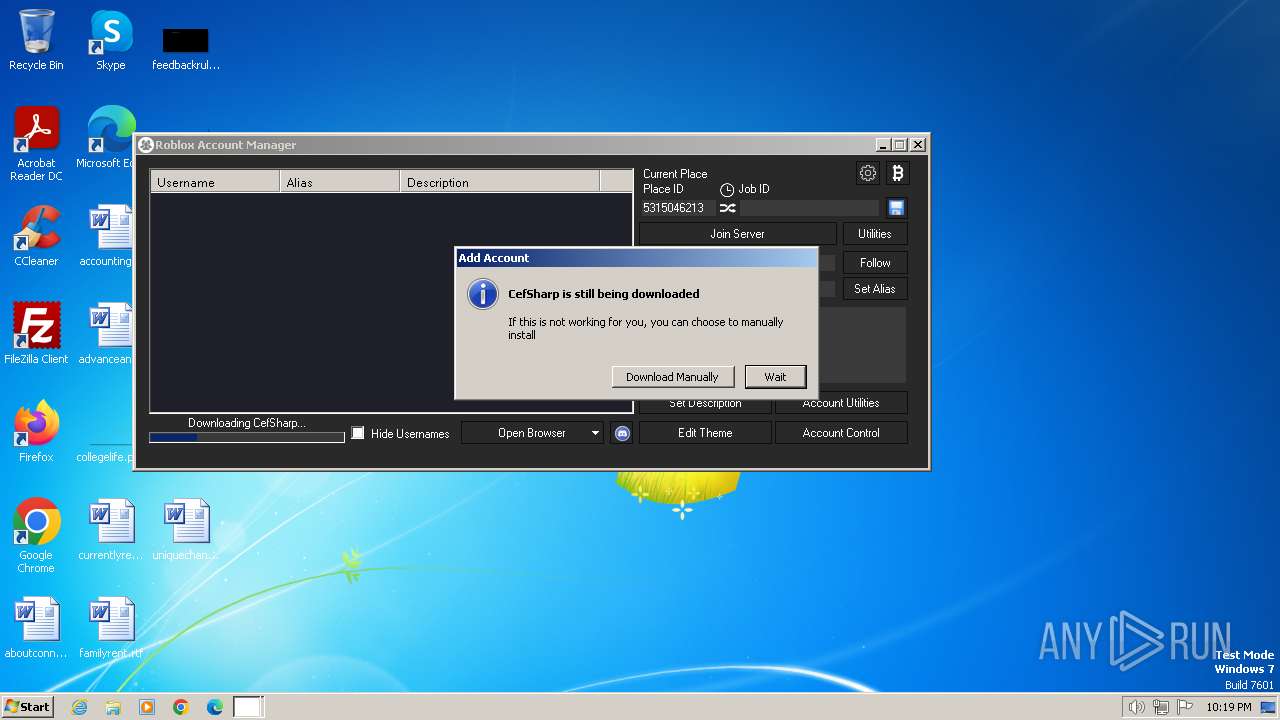Viewport: 1280px width, 720px height.
Task: Click the Roblox Account Manager title icon
Action: [145, 145]
